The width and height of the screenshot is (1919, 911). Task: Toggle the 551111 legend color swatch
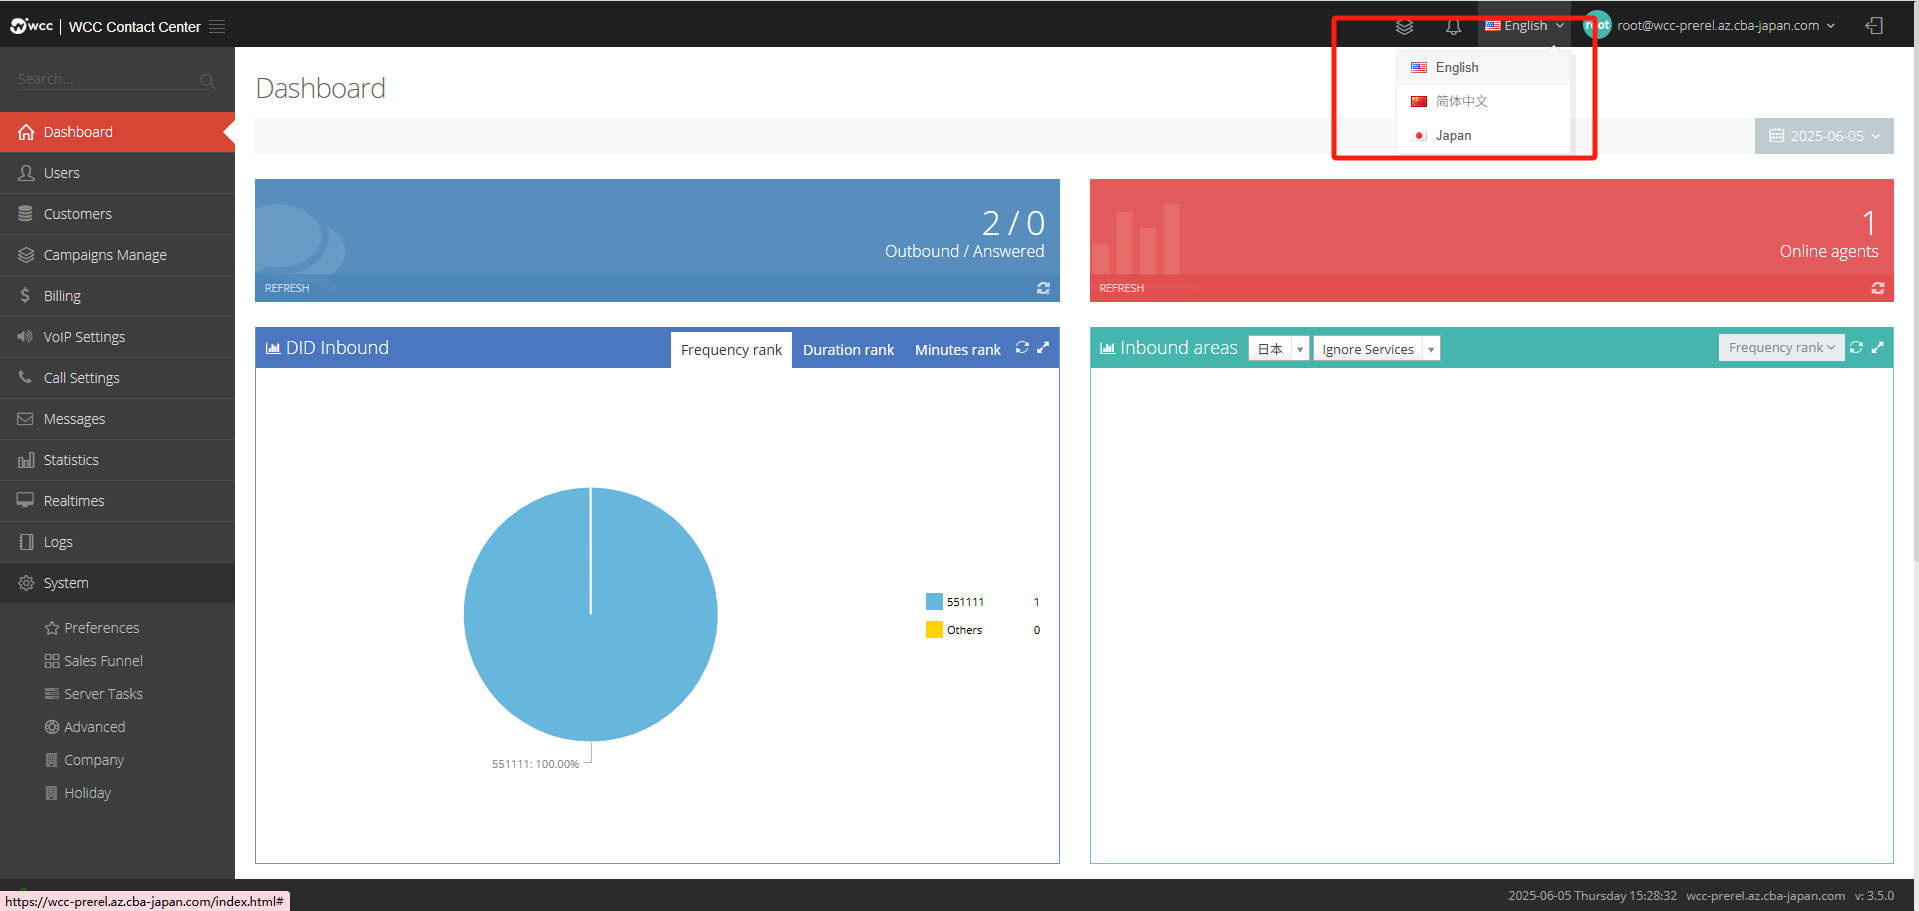pyautogui.click(x=934, y=602)
